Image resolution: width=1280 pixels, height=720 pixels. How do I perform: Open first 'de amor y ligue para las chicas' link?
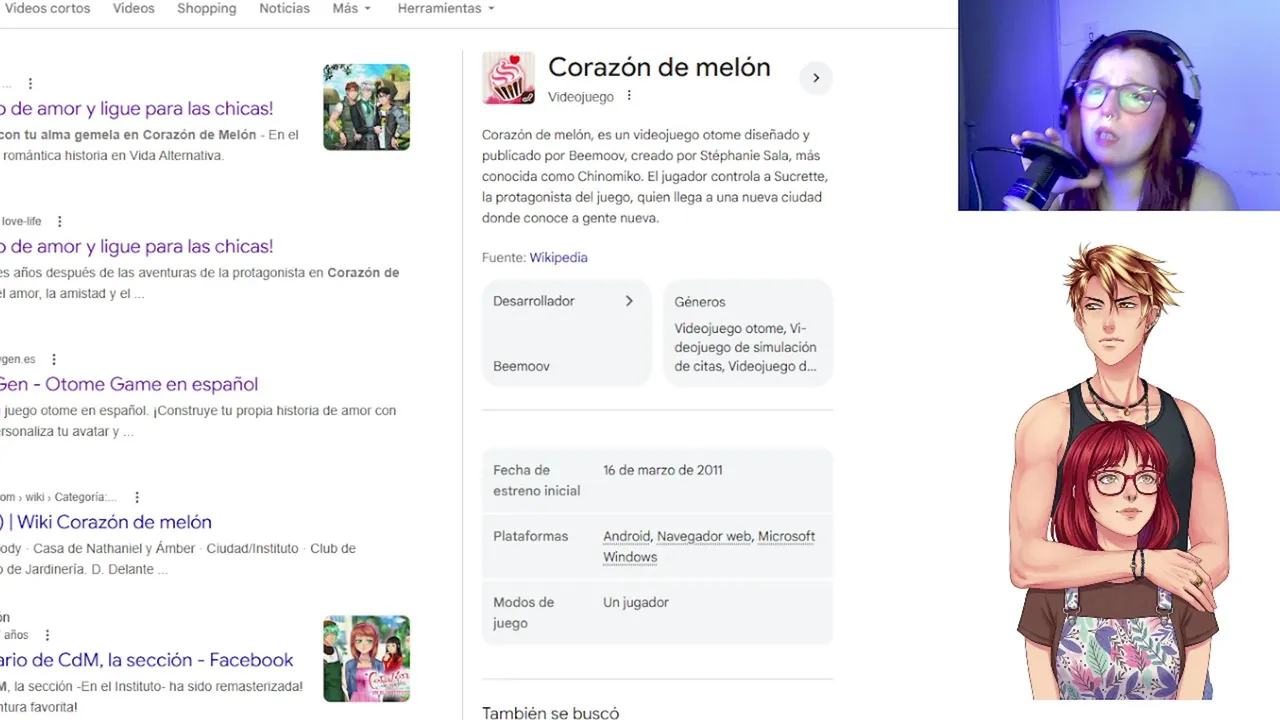click(136, 108)
